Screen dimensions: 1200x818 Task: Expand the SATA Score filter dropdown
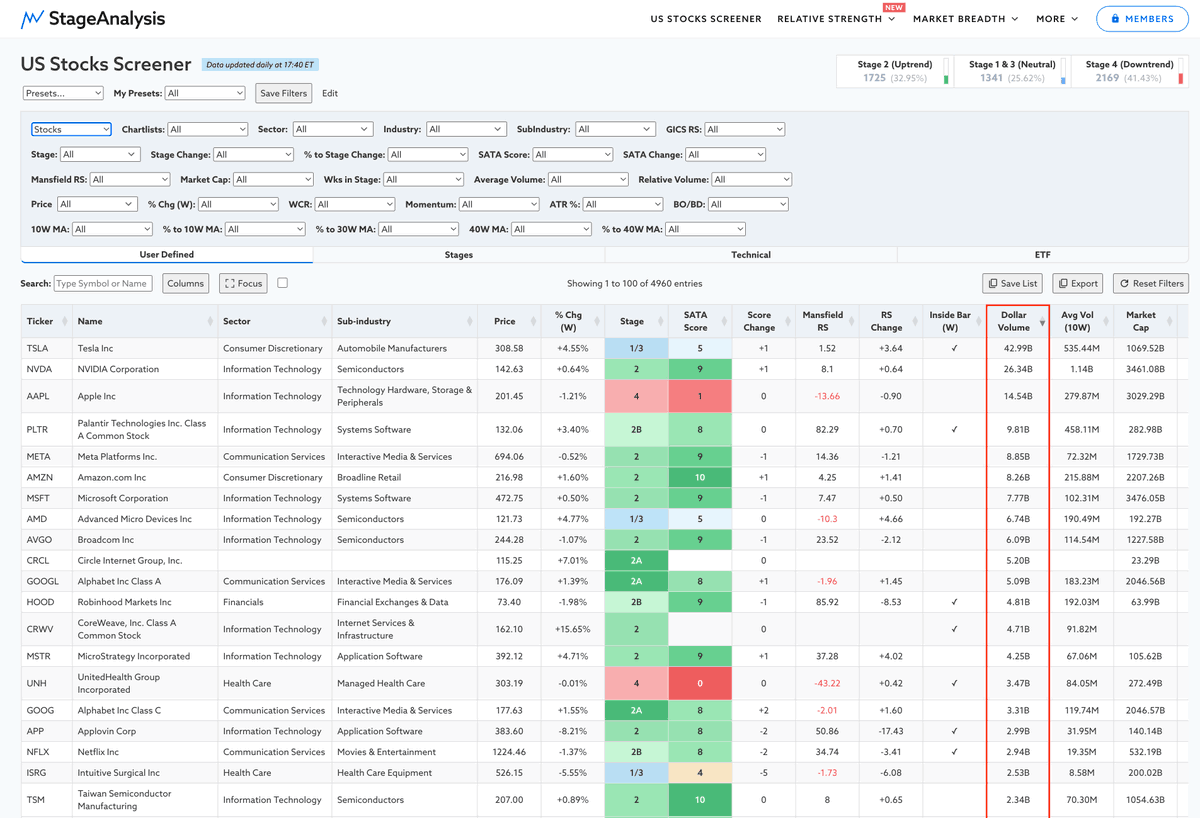coord(572,154)
